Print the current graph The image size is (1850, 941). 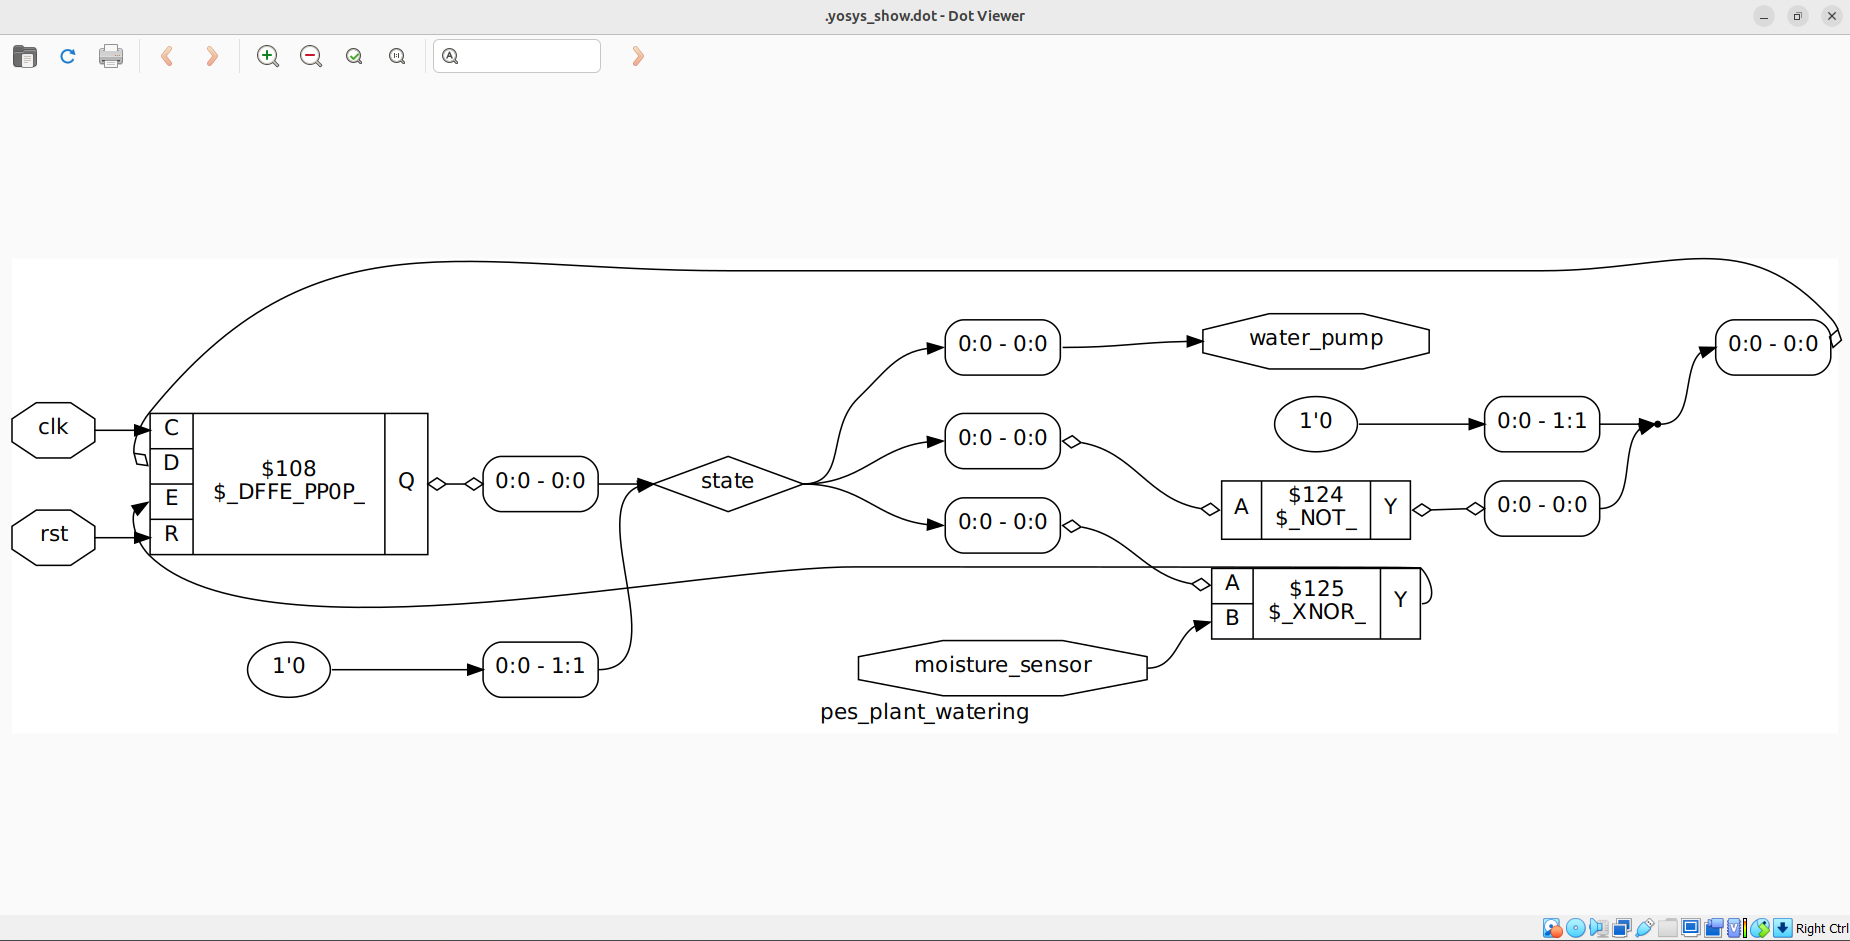click(x=111, y=56)
